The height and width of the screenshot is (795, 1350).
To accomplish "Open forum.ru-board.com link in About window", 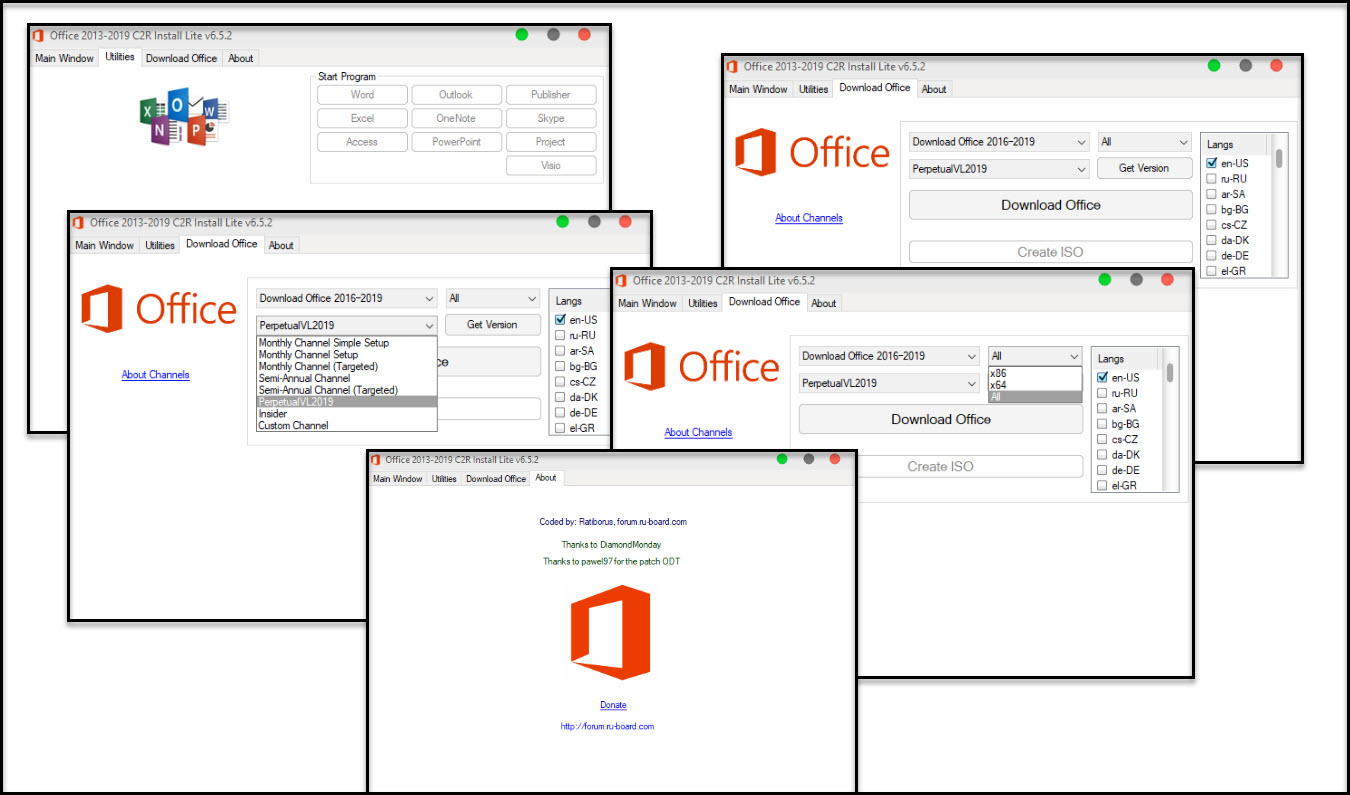I will 607,726.
